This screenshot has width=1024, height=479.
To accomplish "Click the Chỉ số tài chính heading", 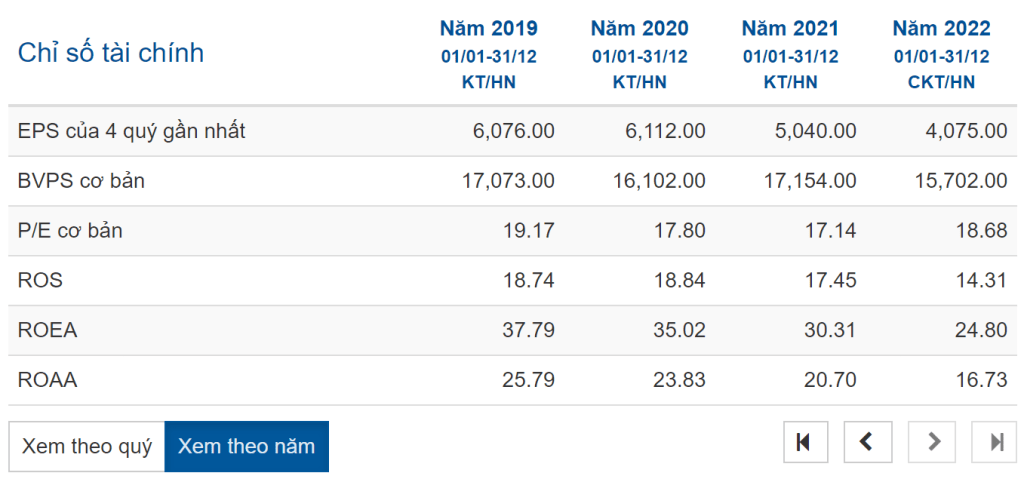I will 111,53.
